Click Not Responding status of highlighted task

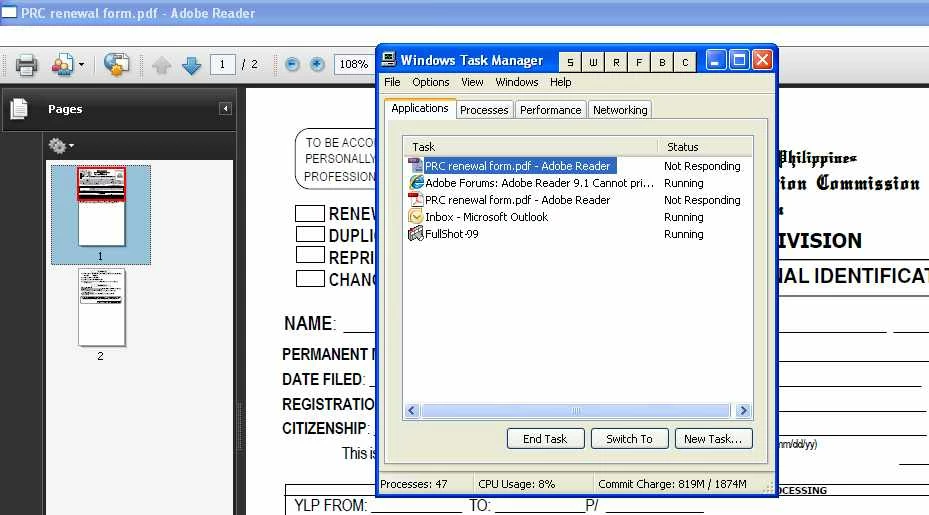click(x=702, y=166)
